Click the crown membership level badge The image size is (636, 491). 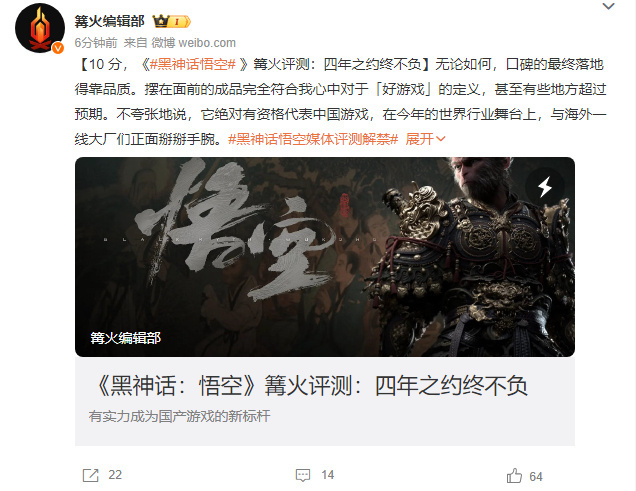tap(172, 21)
